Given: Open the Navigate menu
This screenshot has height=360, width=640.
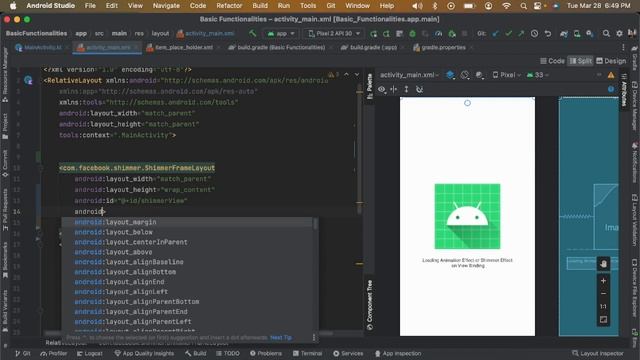Looking at the screenshot, I should point(166,6).
